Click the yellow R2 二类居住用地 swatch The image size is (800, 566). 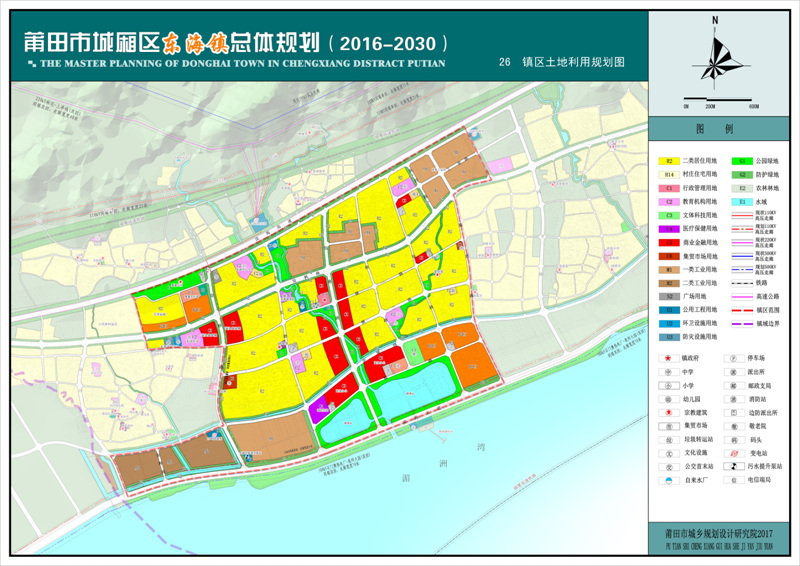669,160
